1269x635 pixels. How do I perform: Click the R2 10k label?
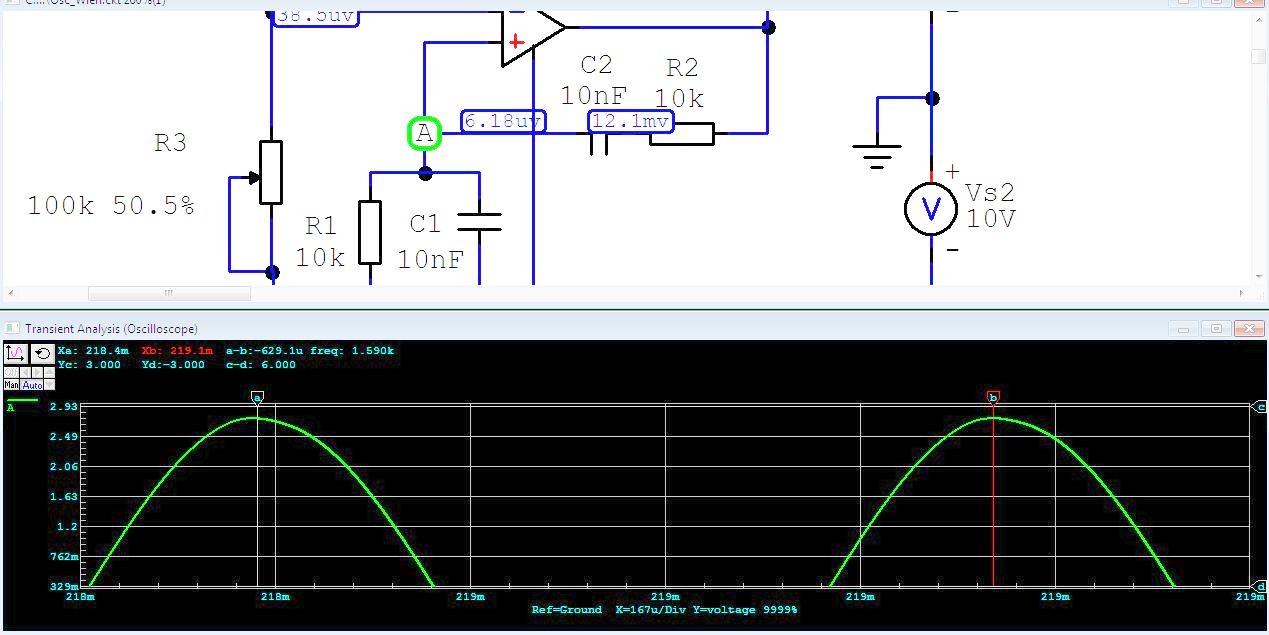click(x=680, y=83)
